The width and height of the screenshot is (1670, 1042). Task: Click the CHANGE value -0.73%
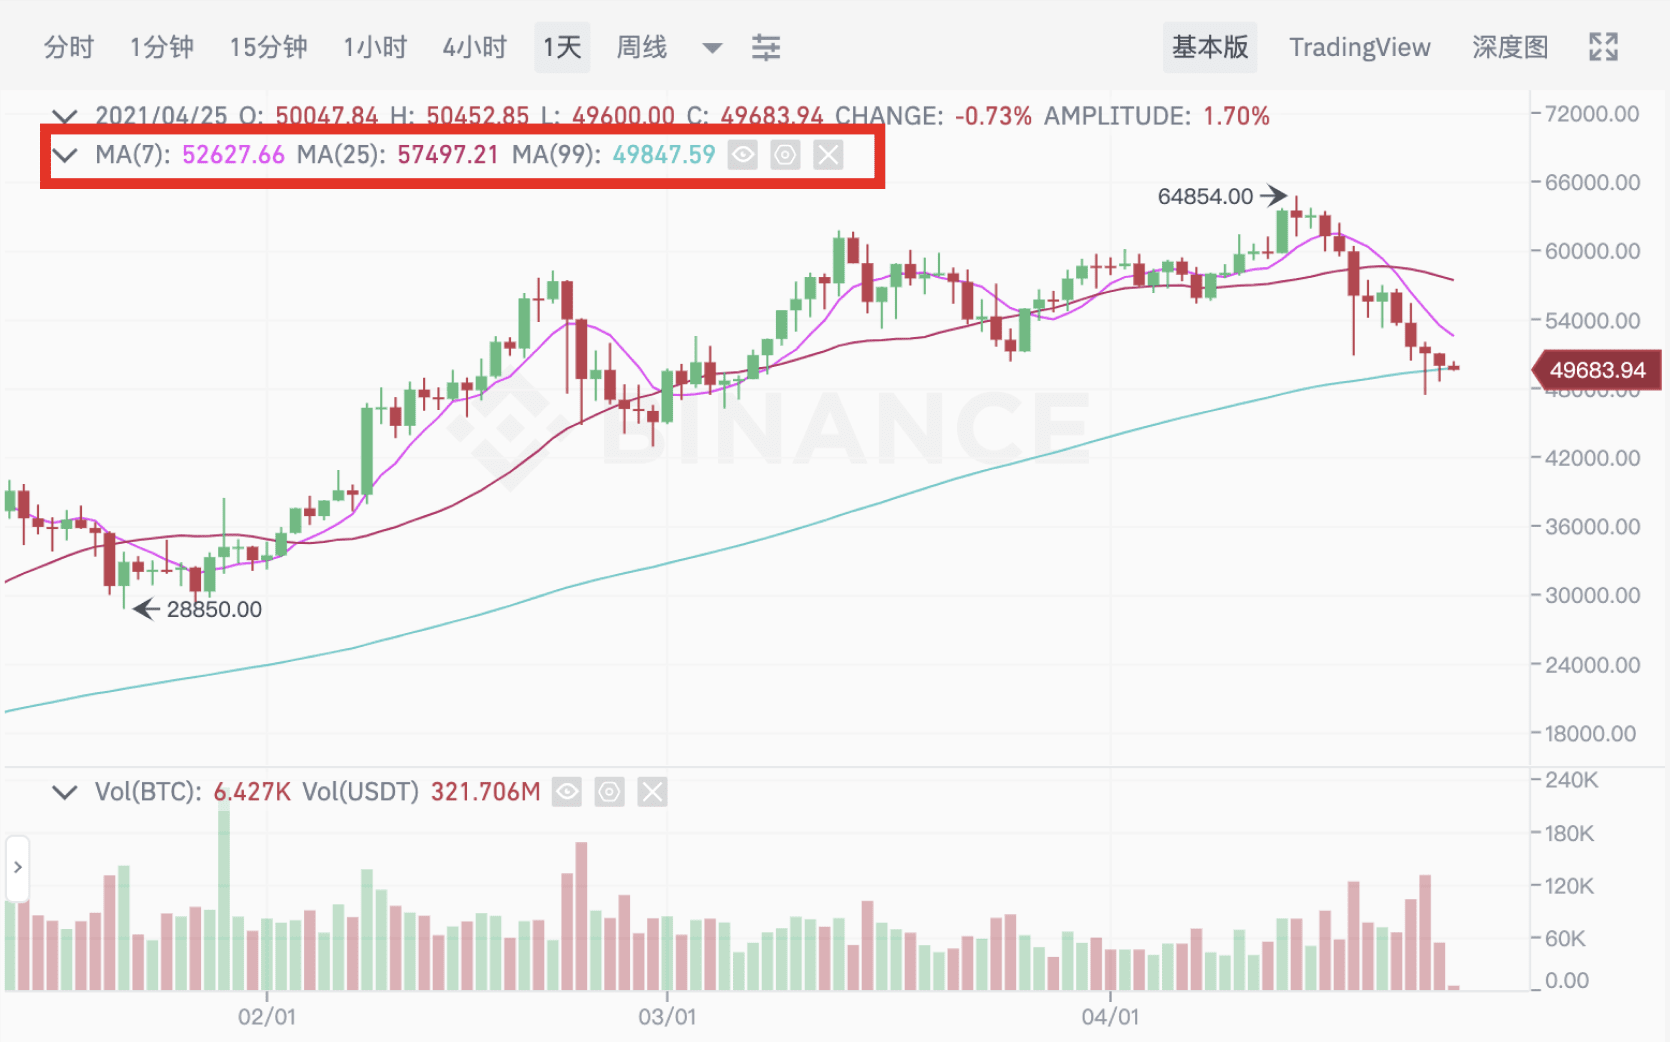993,116
